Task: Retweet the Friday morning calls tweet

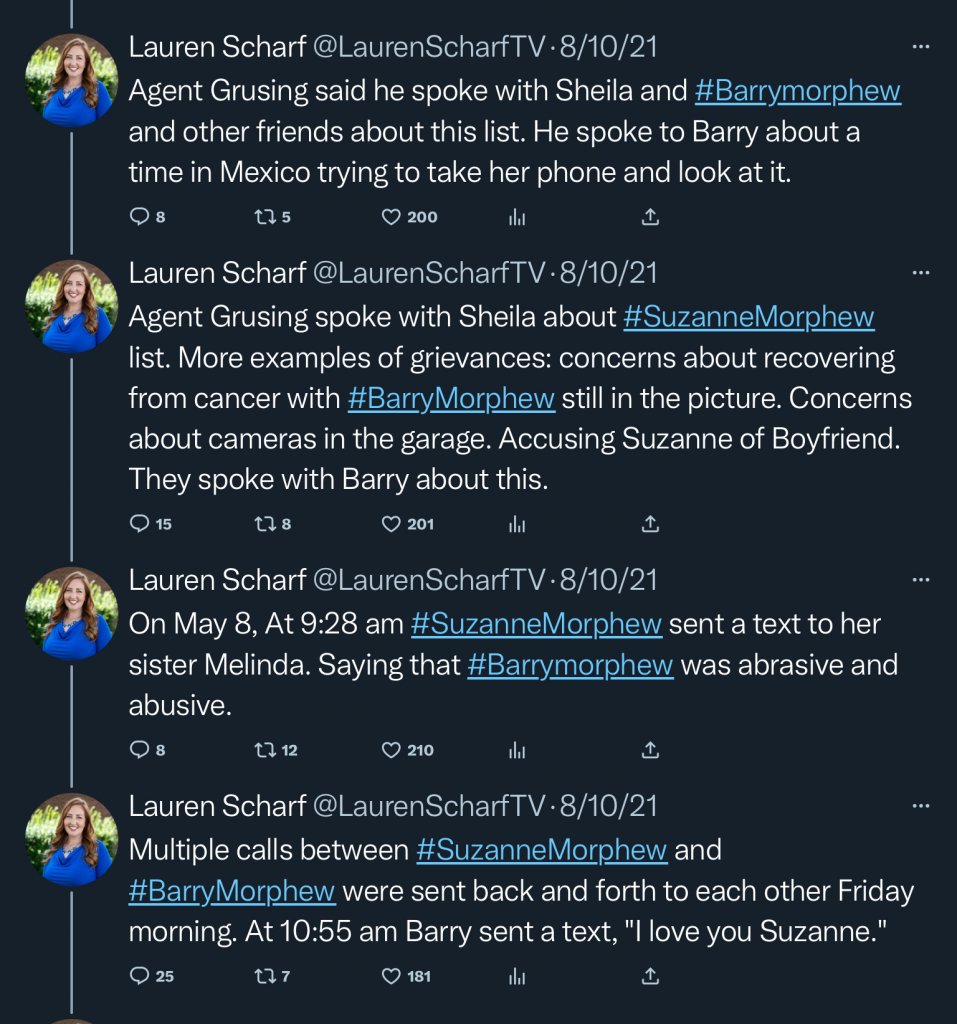Action: point(263,975)
